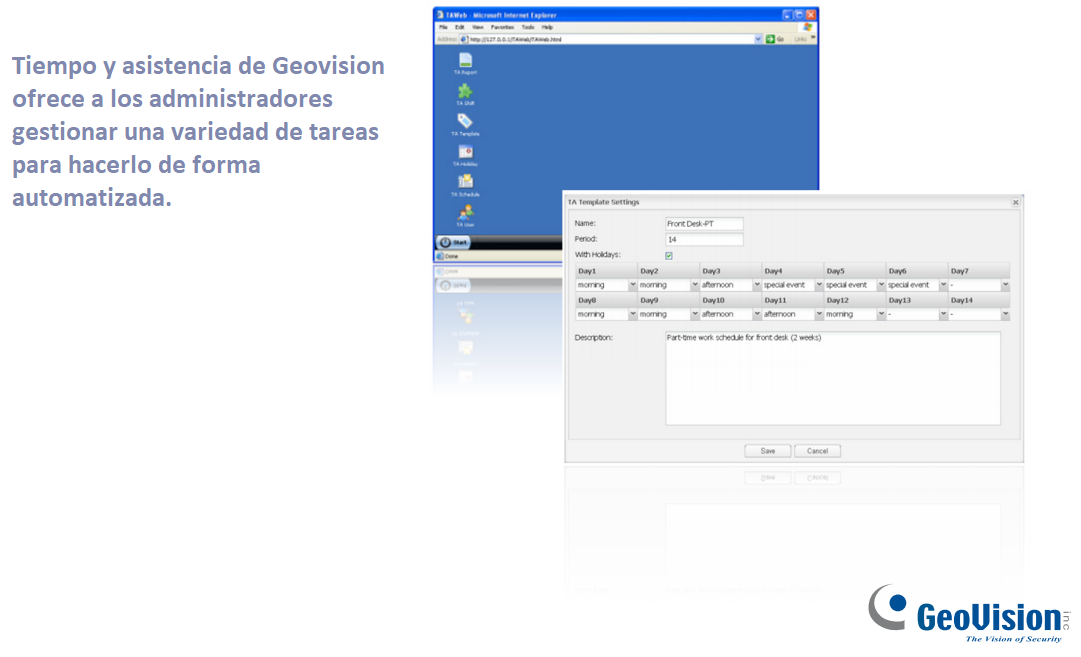
Task: Click the Name field with Front Desk-PT
Action: point(704,223)
